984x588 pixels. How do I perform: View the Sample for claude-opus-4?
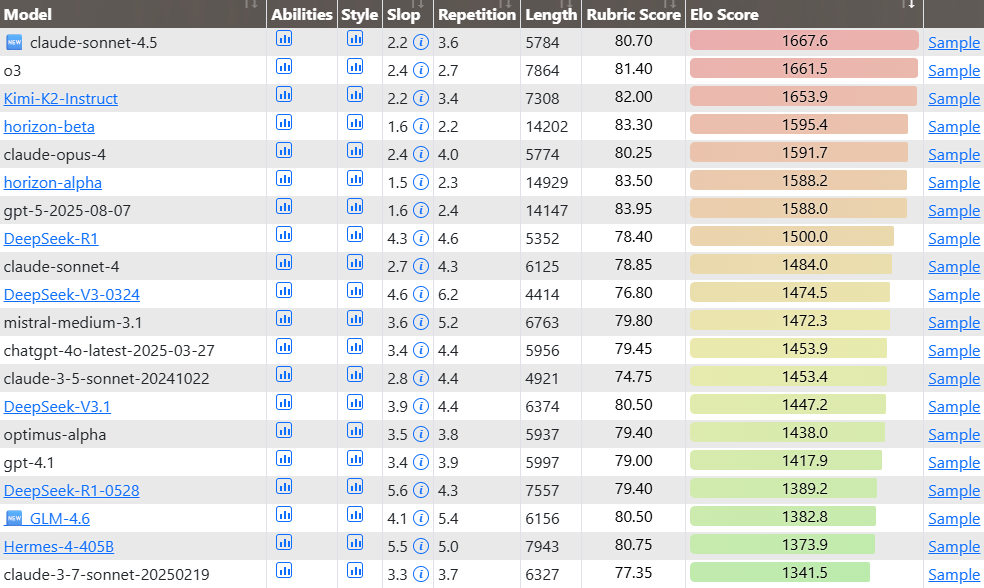coord(954,155)
